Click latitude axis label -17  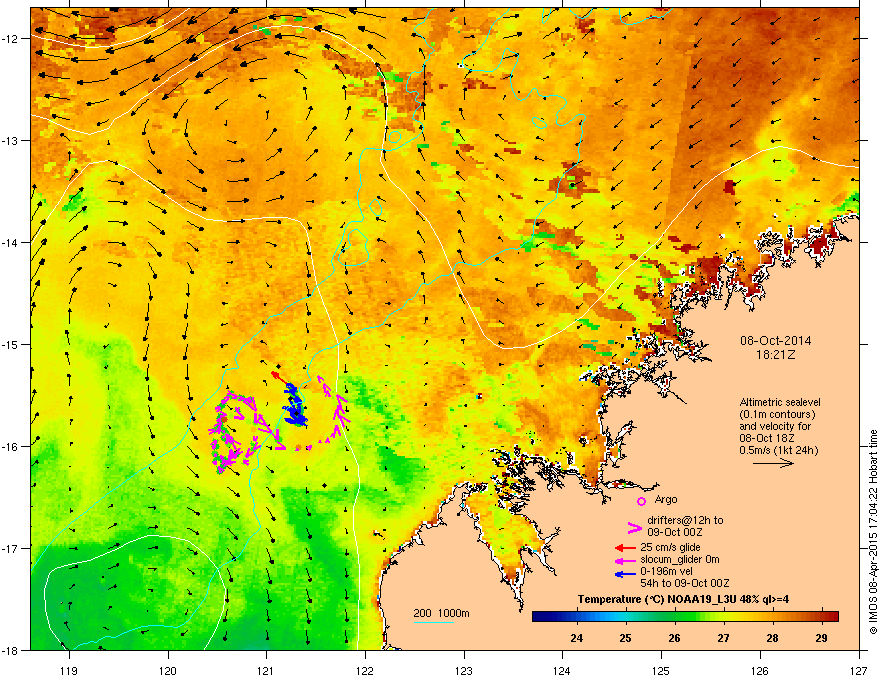pos(10,548)
